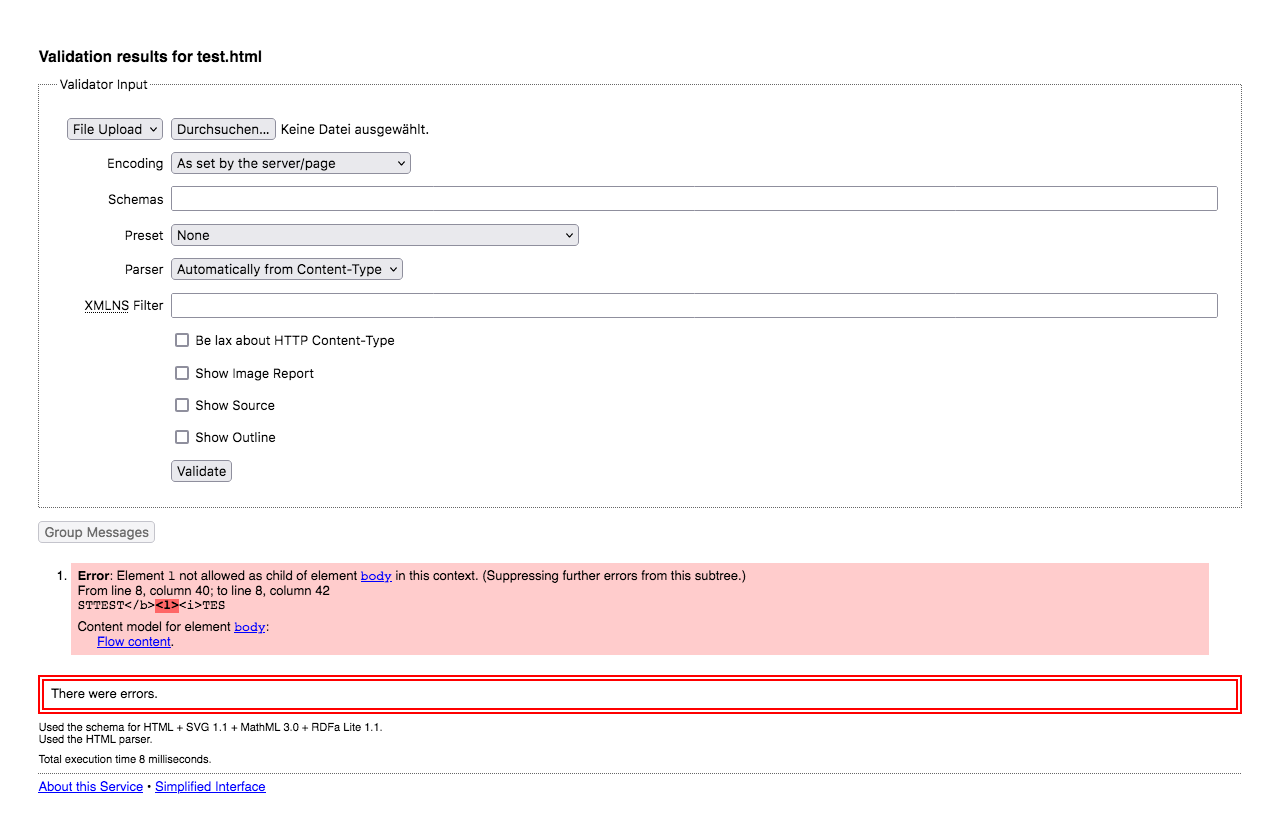Click the 'There were errors' message box
1280x839 pixels.
640,693
